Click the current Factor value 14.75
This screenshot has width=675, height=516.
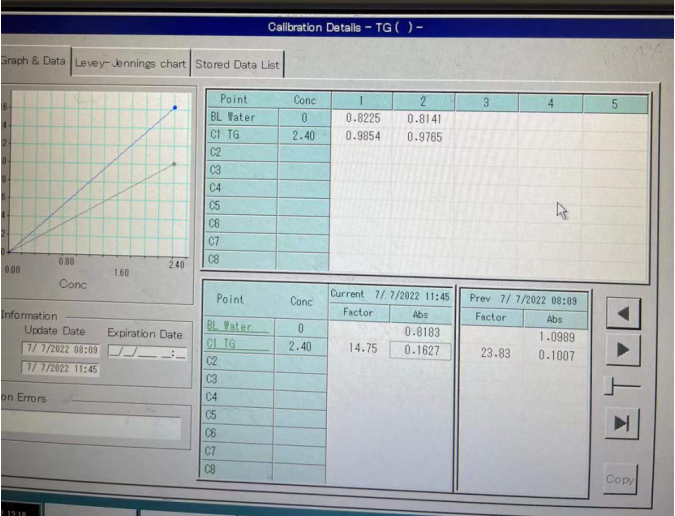pos(362,349)
